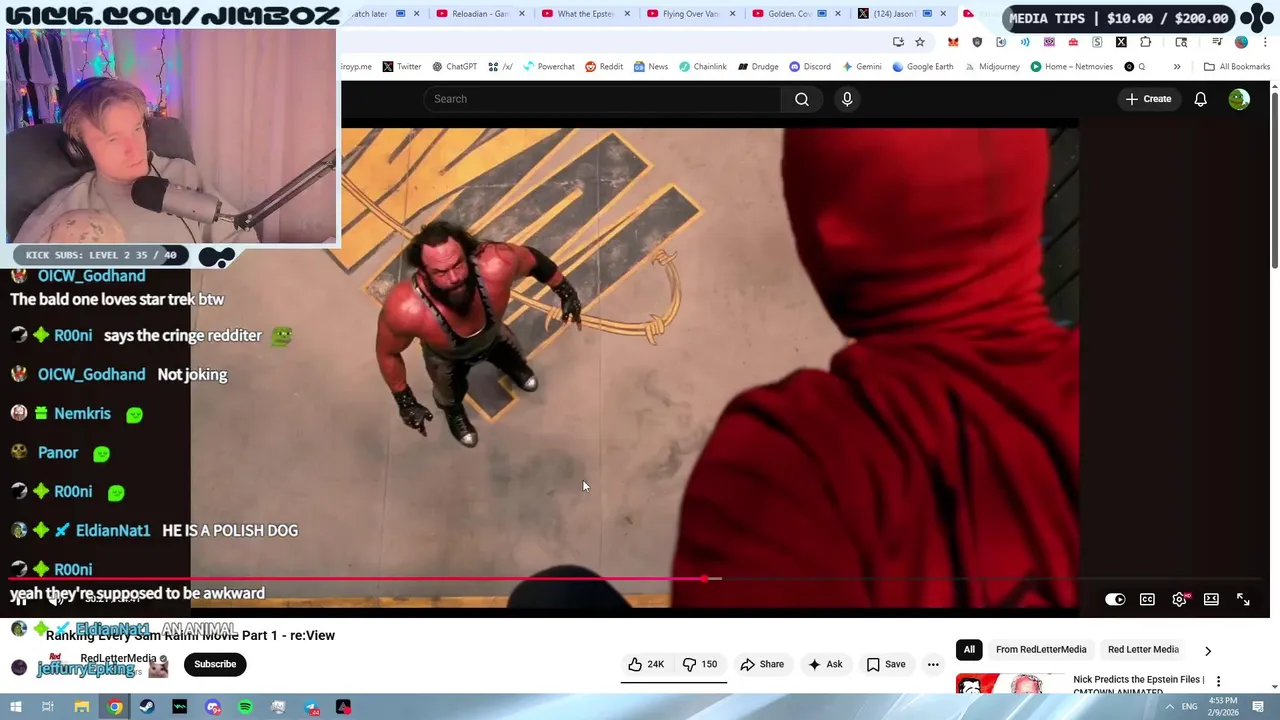The image size is (1280, 720).
Task: Click the MetaMask fox extension icon
Action: 953,42
